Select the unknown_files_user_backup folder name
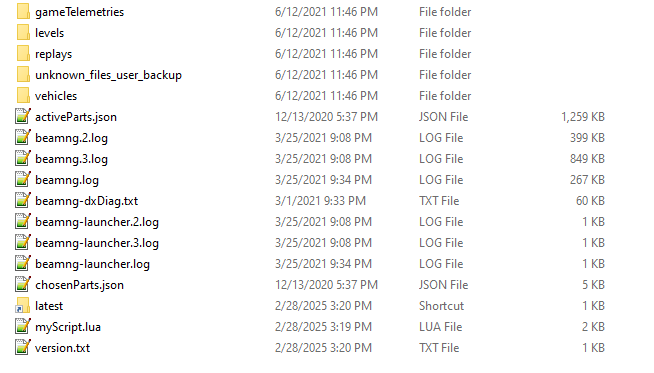The image size is (654, 373). click(108, 75)
